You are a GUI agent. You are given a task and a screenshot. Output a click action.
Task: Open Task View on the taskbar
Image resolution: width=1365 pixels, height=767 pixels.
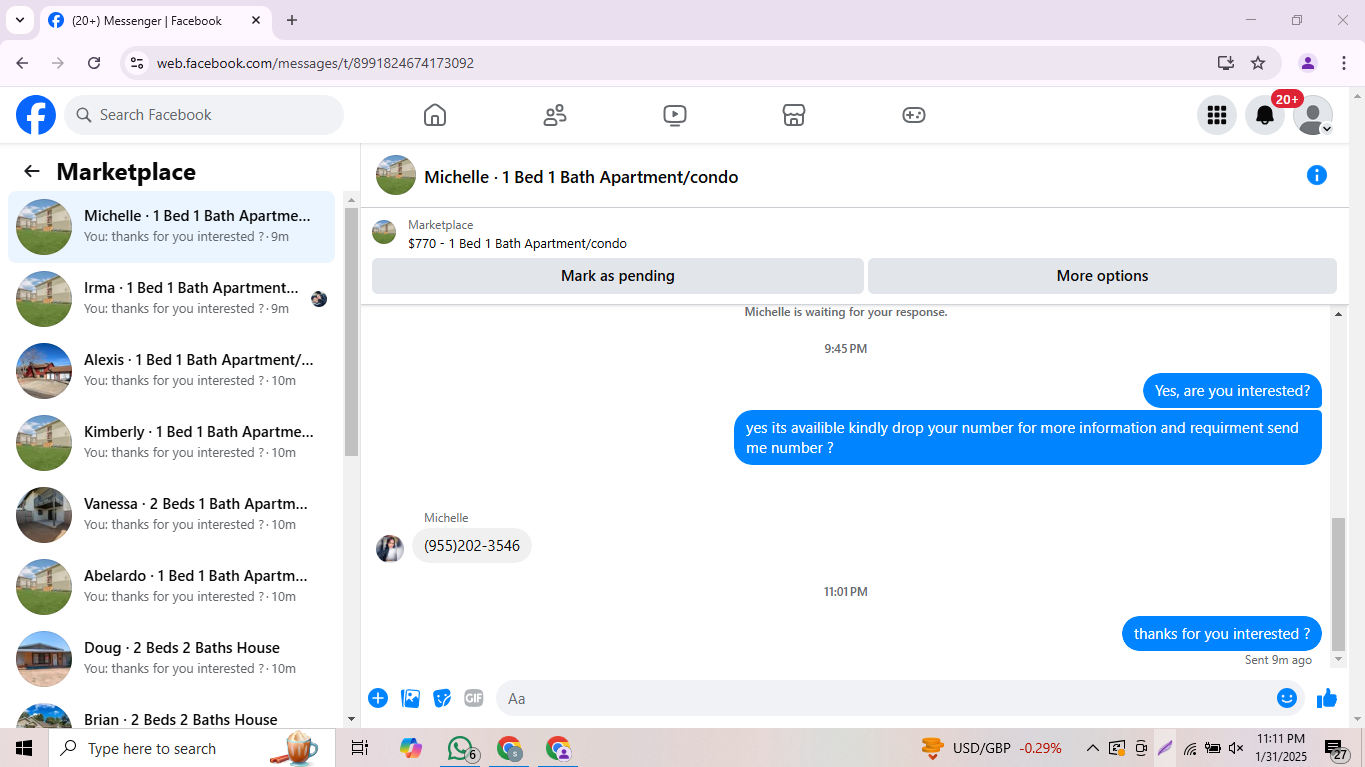click(360, 748)
